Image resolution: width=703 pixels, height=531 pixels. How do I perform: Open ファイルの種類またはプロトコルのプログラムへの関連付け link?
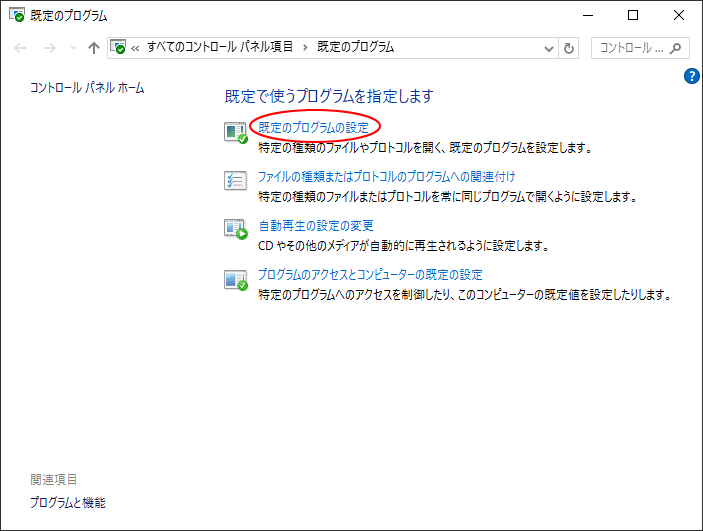point(386,177)
